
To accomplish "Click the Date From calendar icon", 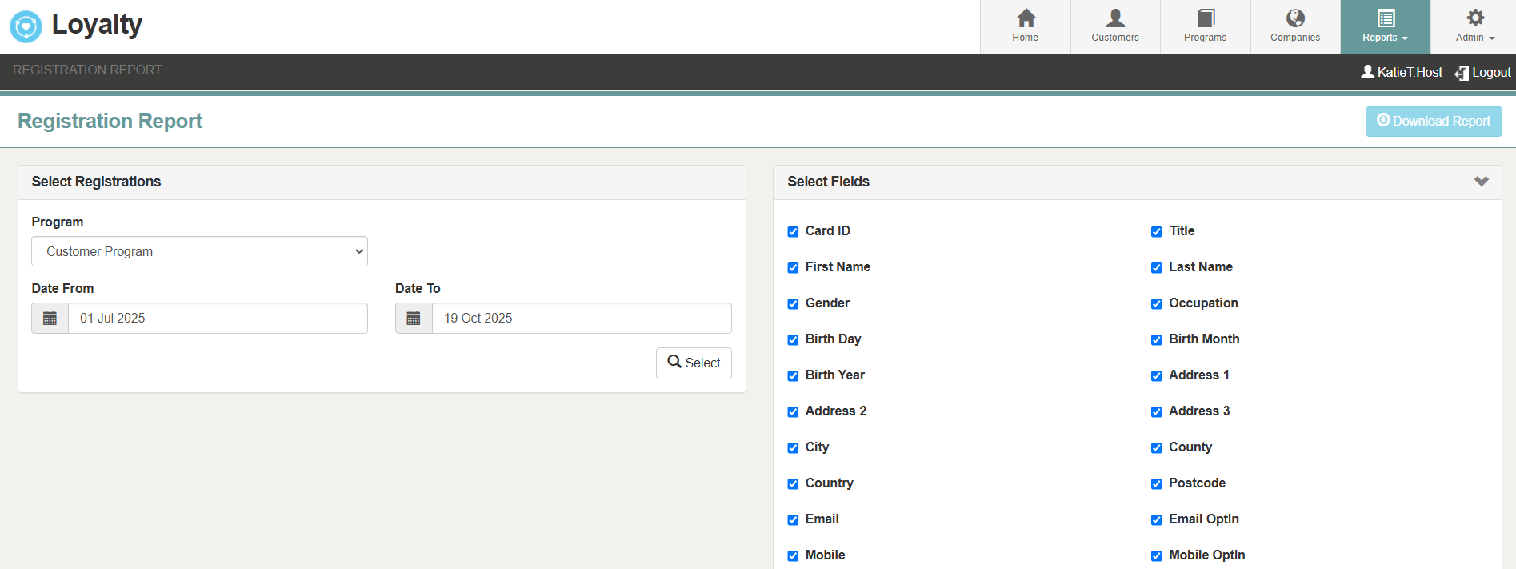I will click(50, 319).
